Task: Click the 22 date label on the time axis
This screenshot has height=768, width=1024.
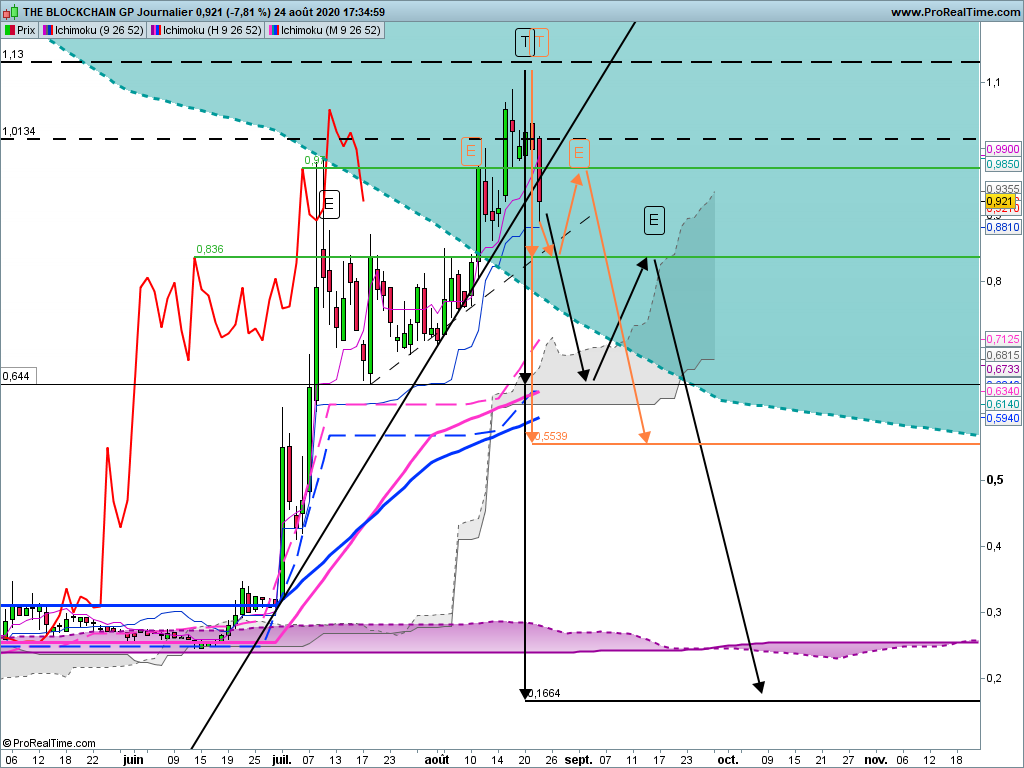Action: coord(93,760)
